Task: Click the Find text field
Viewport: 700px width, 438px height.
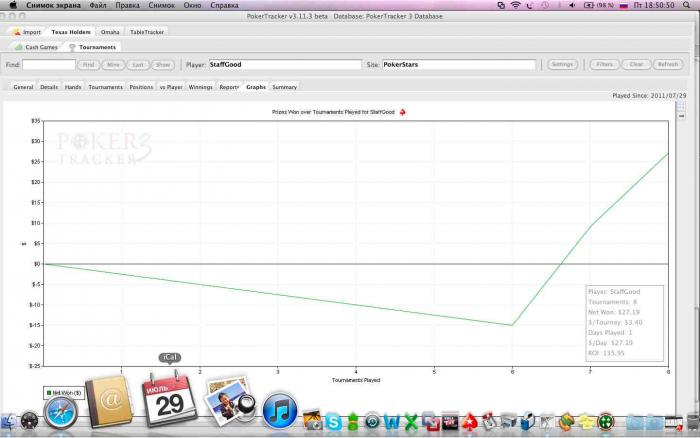Action: click(x=49, y=65)
